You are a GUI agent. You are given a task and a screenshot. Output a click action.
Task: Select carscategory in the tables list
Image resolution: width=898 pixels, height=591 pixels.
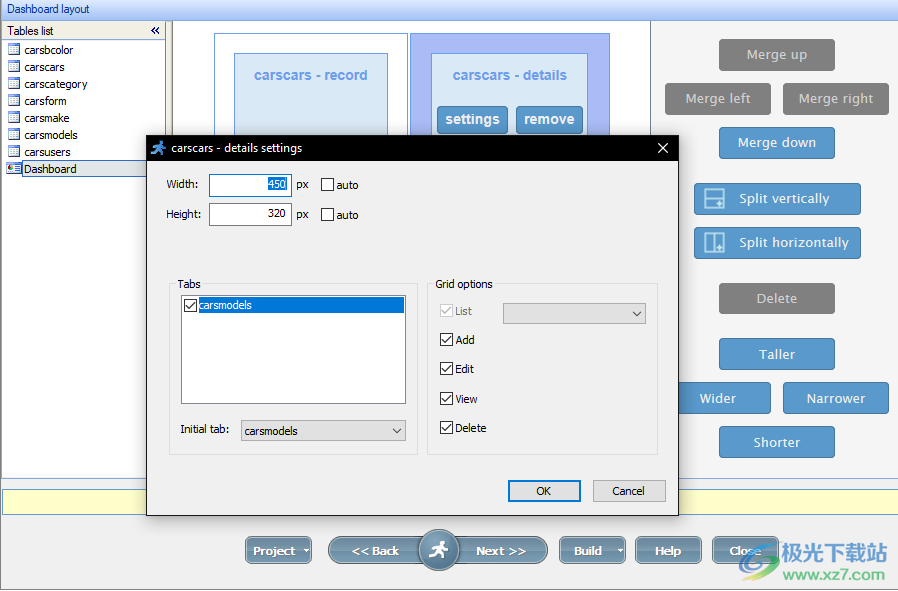point(55,84)
